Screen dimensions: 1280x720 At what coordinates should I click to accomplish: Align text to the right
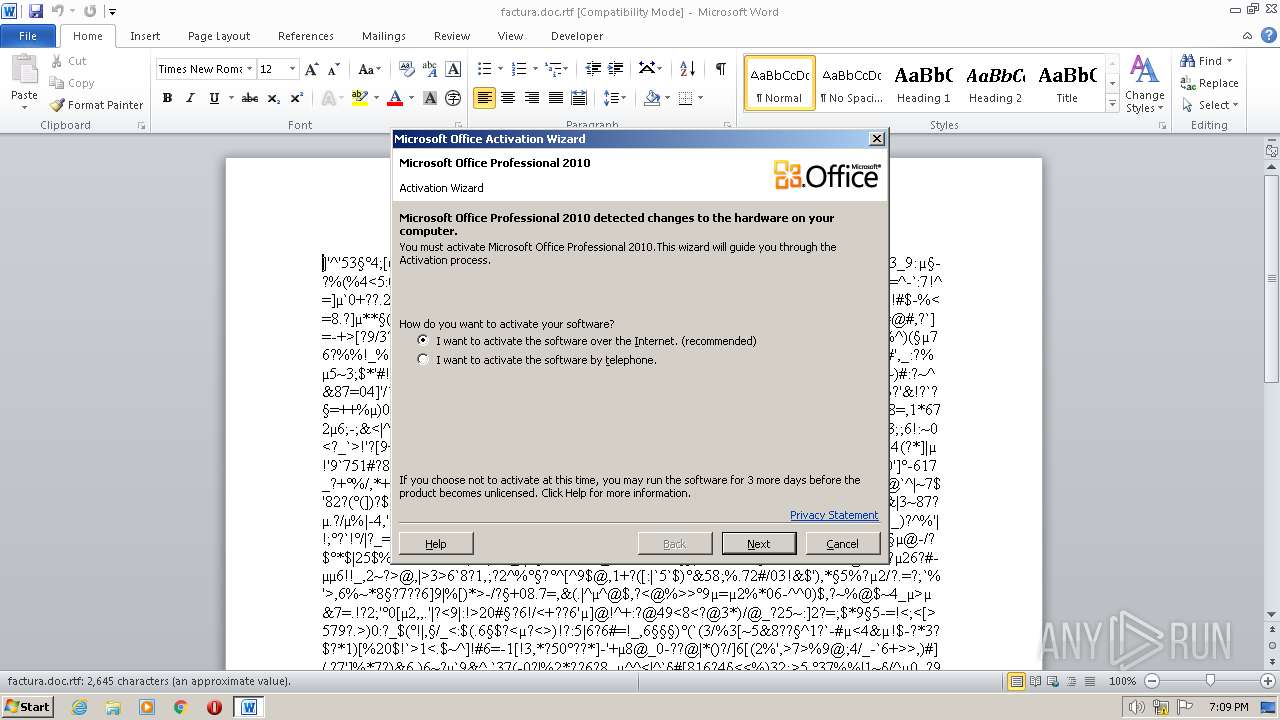pos(532,98)
